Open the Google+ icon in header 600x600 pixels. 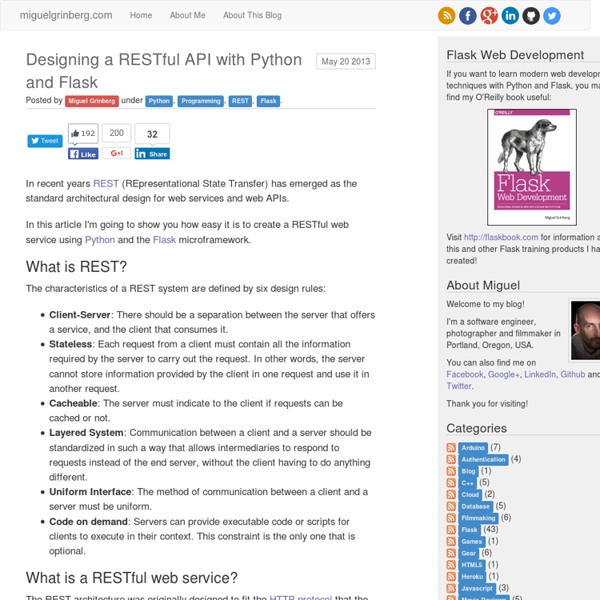[489, 16]
